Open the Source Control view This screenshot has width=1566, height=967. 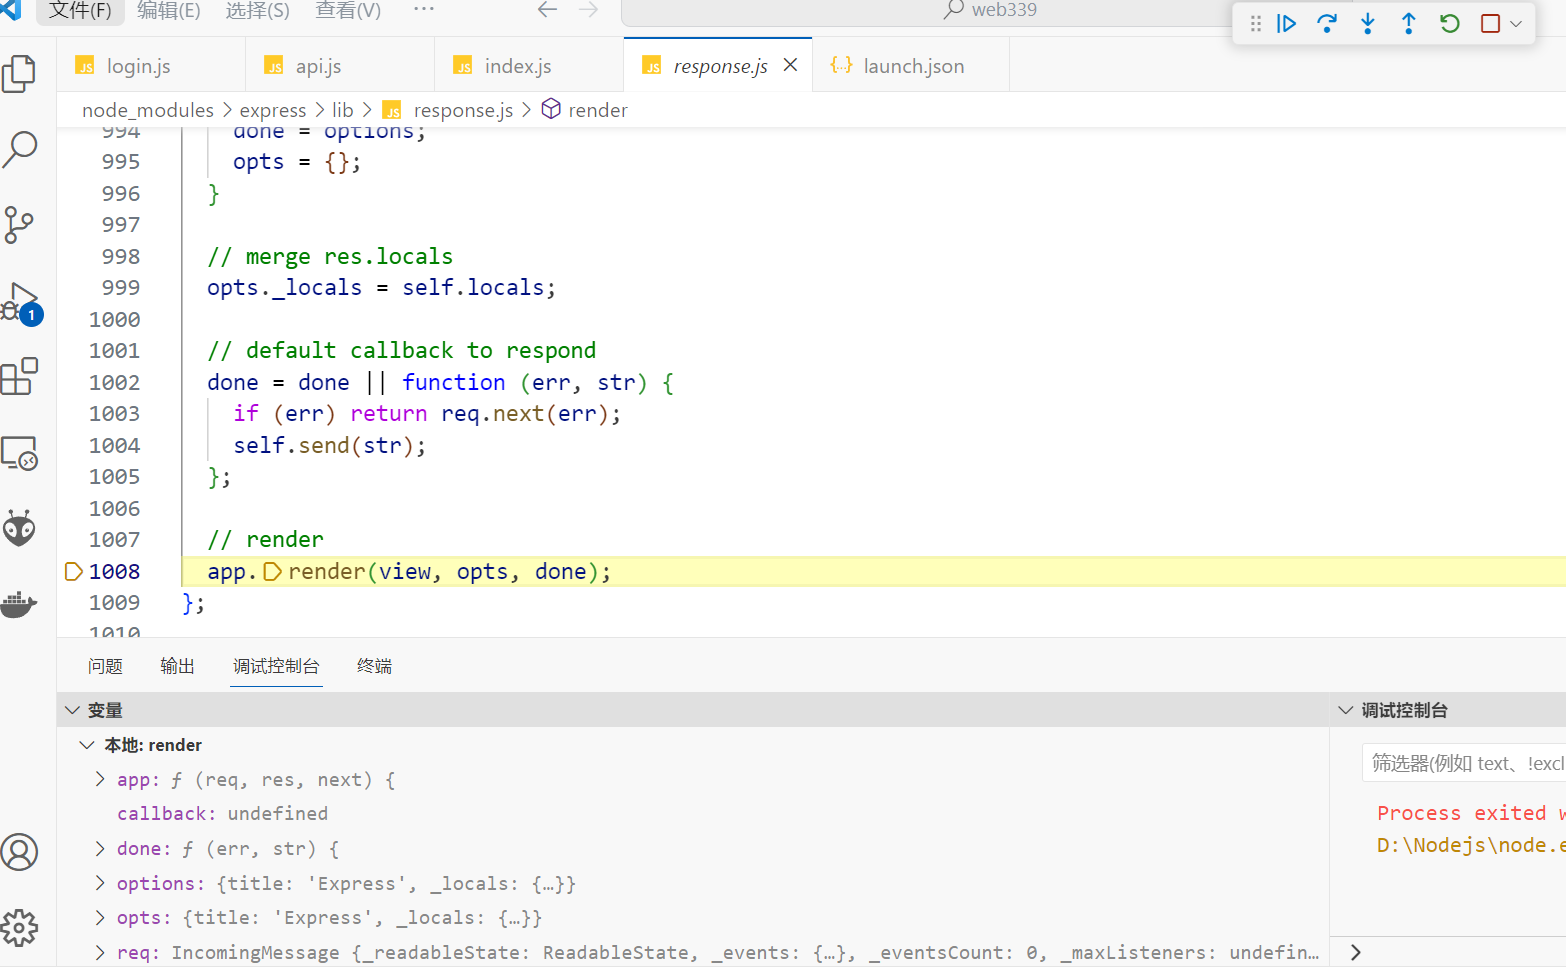tap(19, 225)
